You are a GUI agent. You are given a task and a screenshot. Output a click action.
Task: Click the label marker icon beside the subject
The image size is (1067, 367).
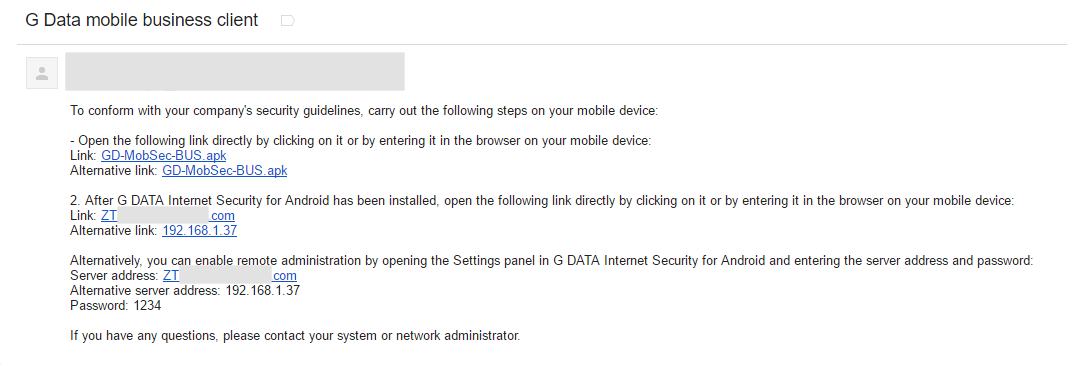coord(287,21)
